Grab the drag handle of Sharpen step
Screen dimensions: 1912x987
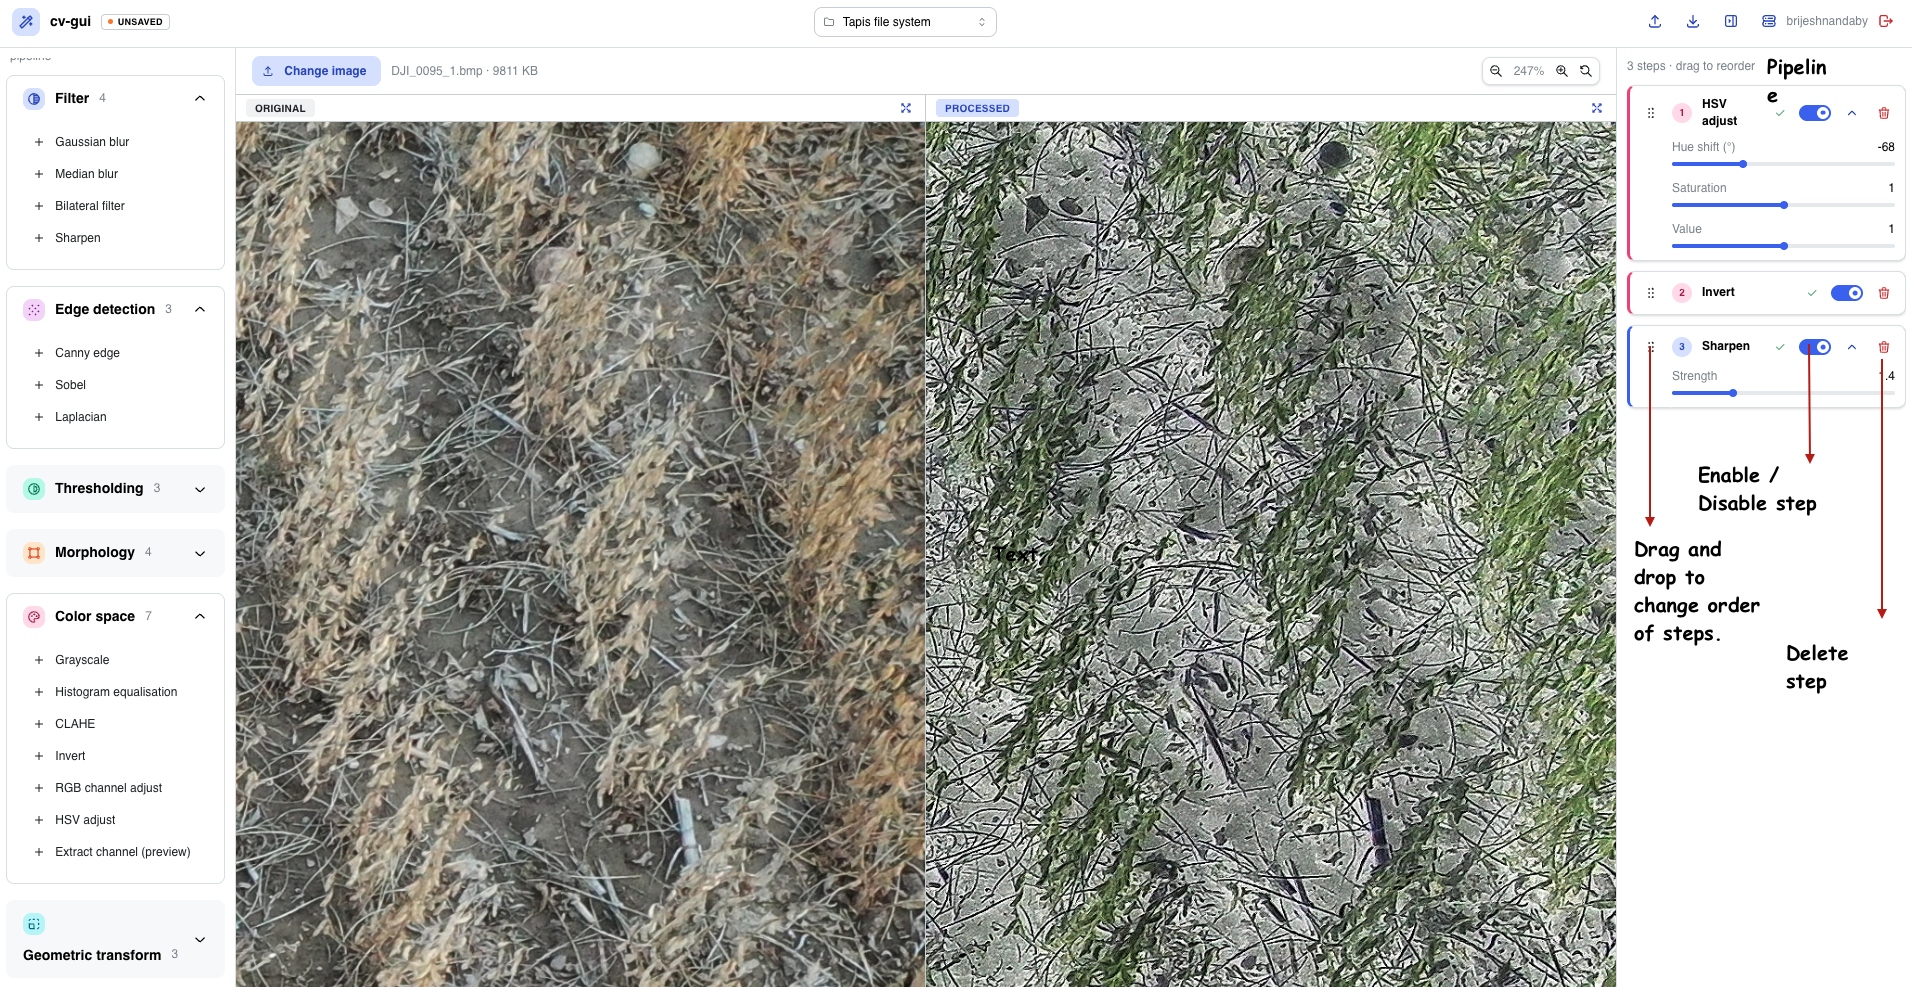1651,347
